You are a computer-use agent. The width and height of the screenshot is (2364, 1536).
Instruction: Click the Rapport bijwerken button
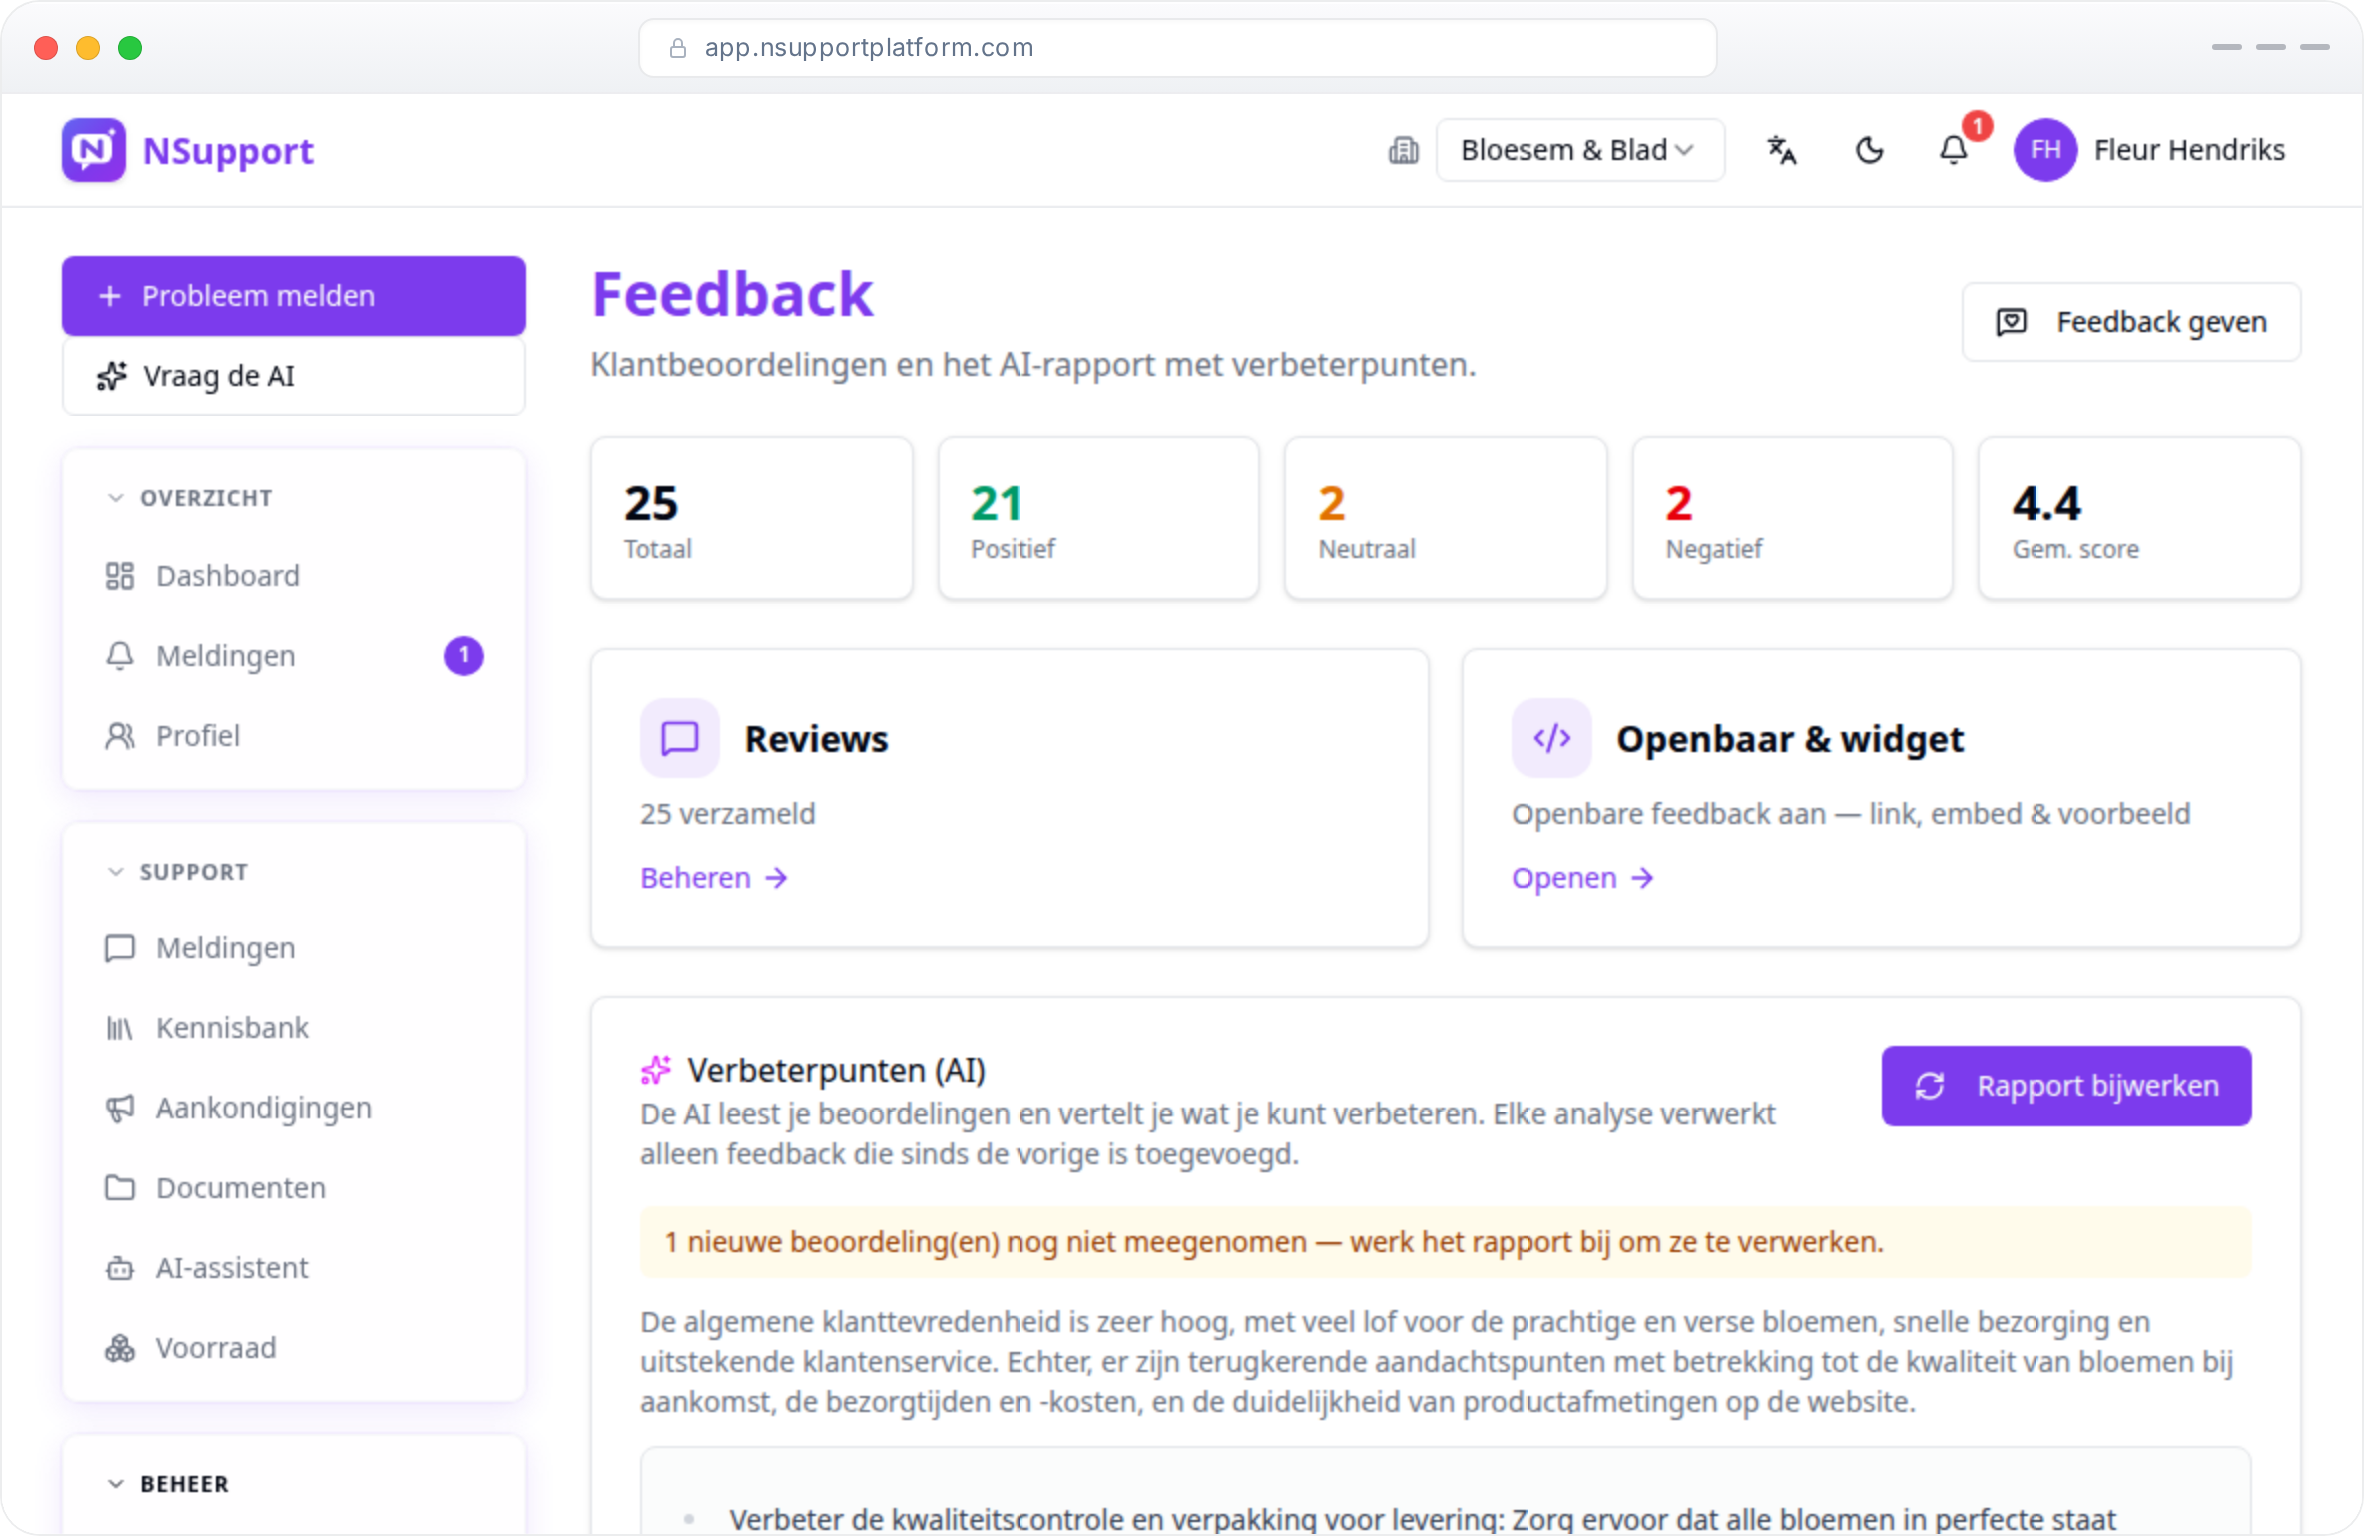(2067, 1086)
